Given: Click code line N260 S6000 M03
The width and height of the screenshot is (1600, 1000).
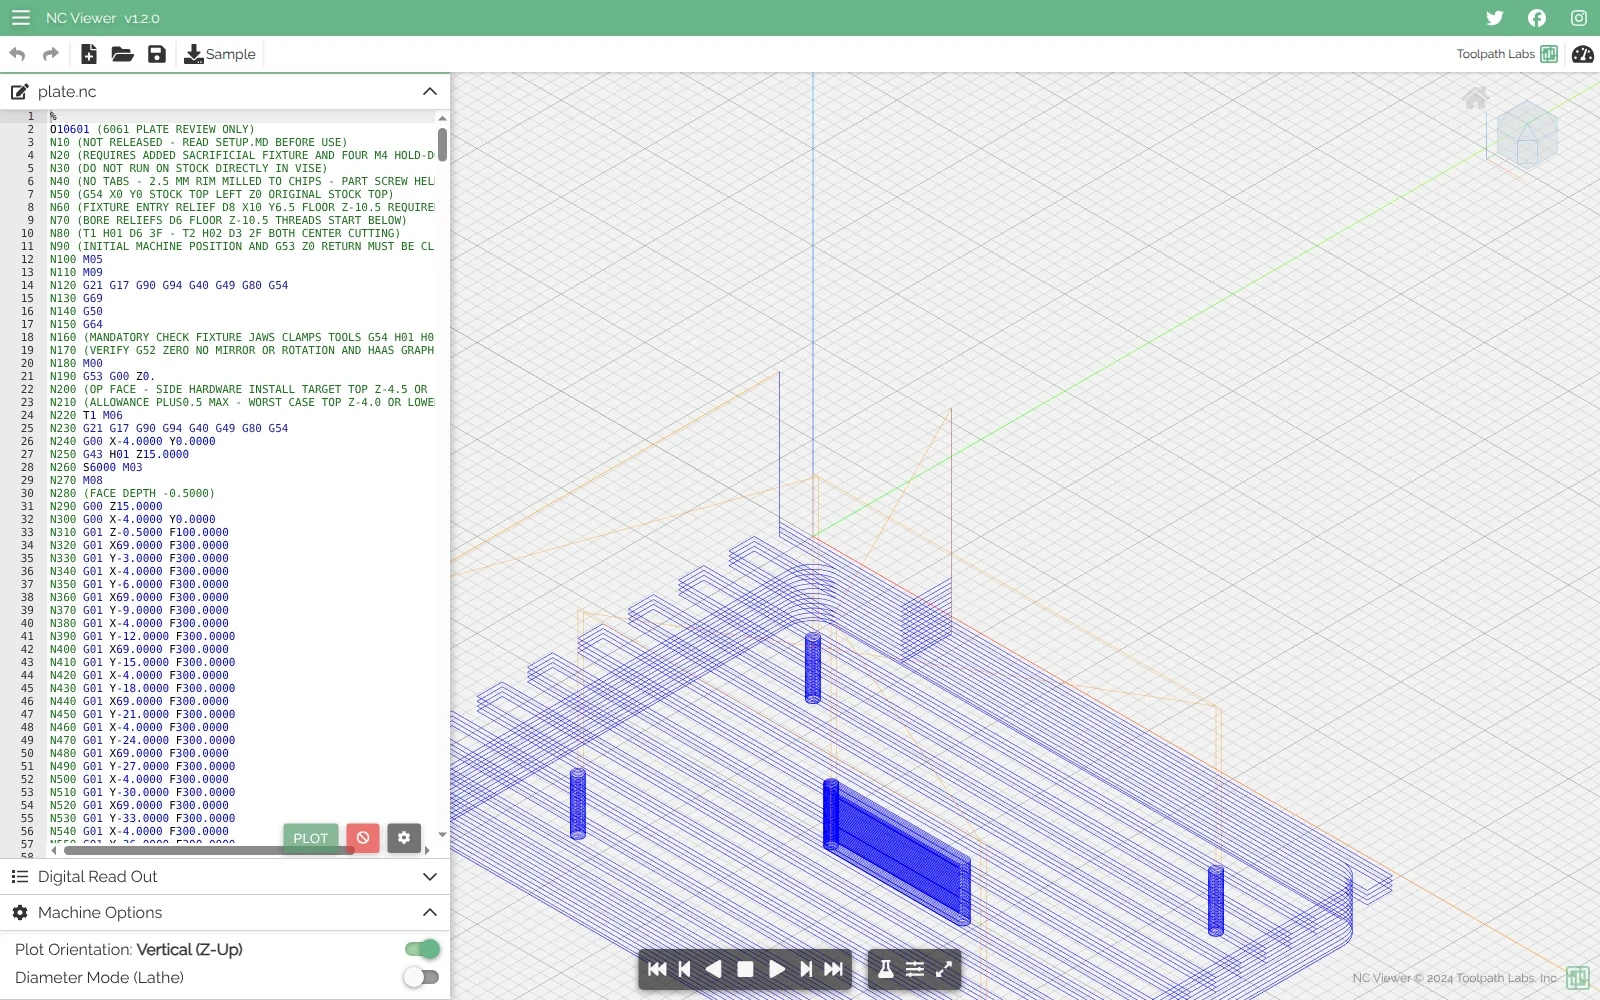Looking at the screenshot, I should tap(96, 467).
